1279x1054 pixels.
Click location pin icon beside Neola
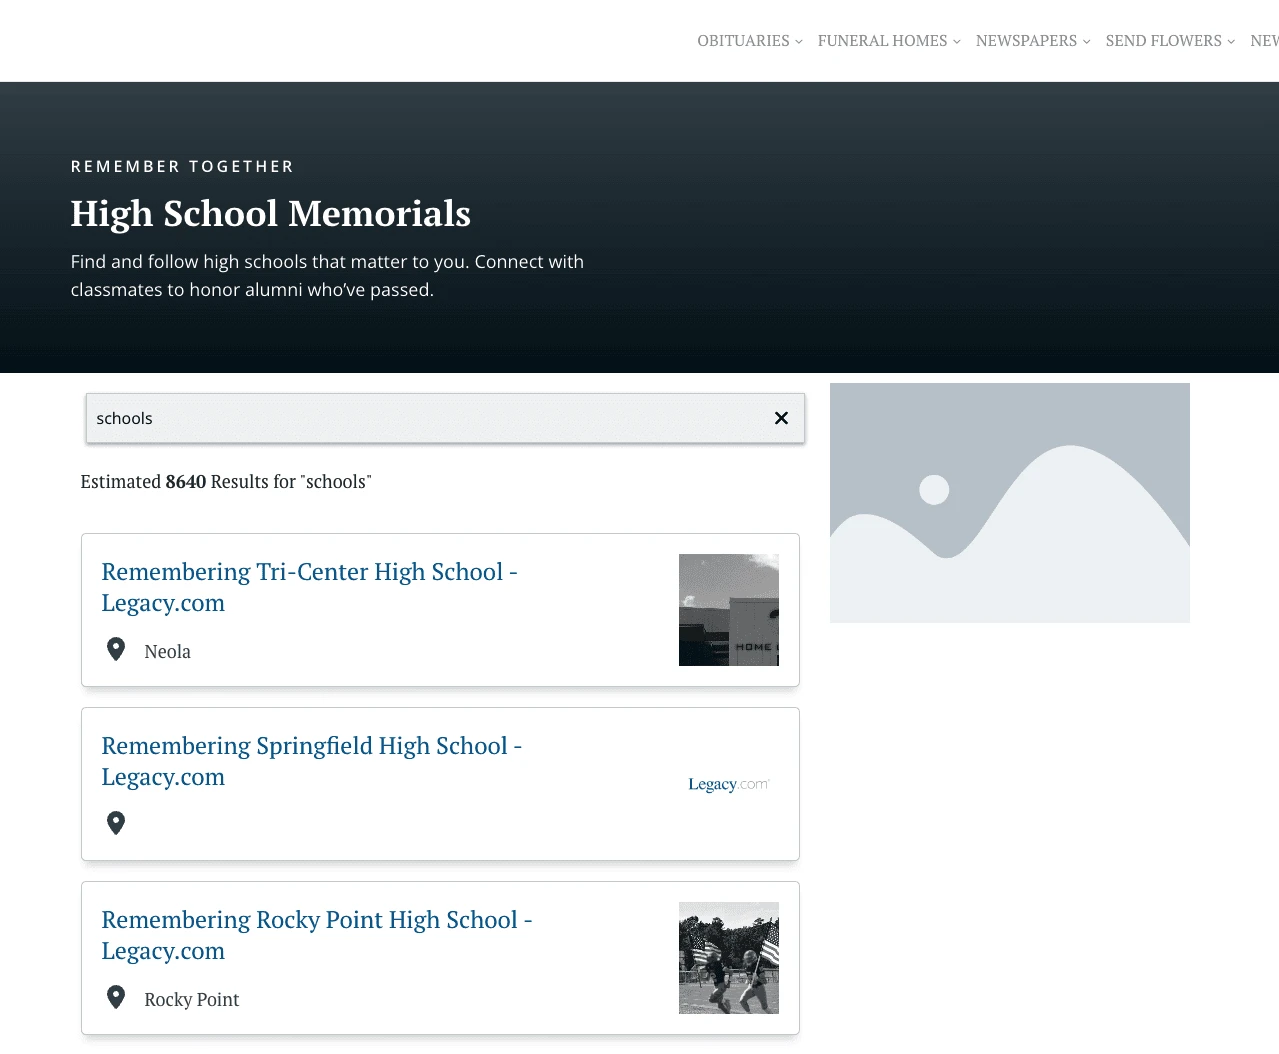click(116, 650)
